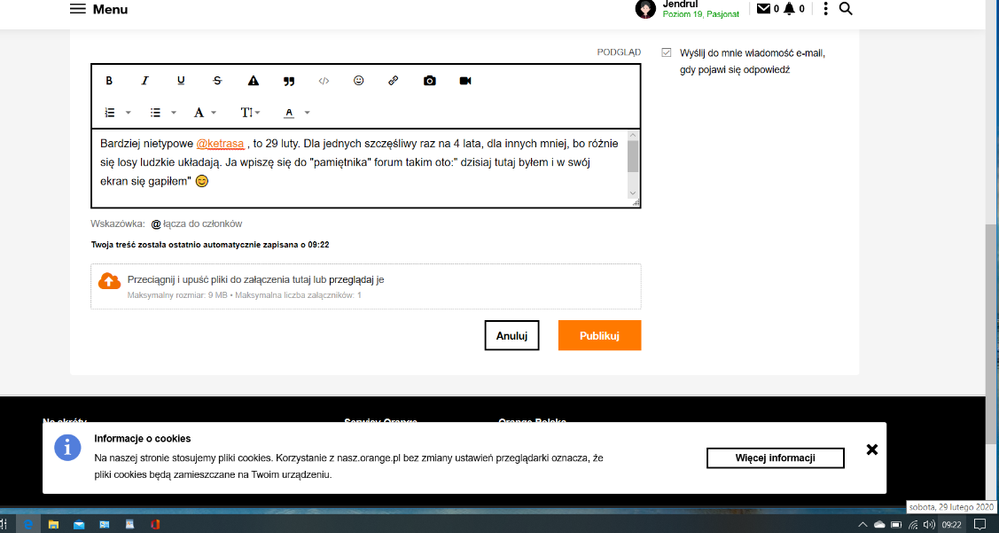Open the Mail app from taskbar

(79, 525)
